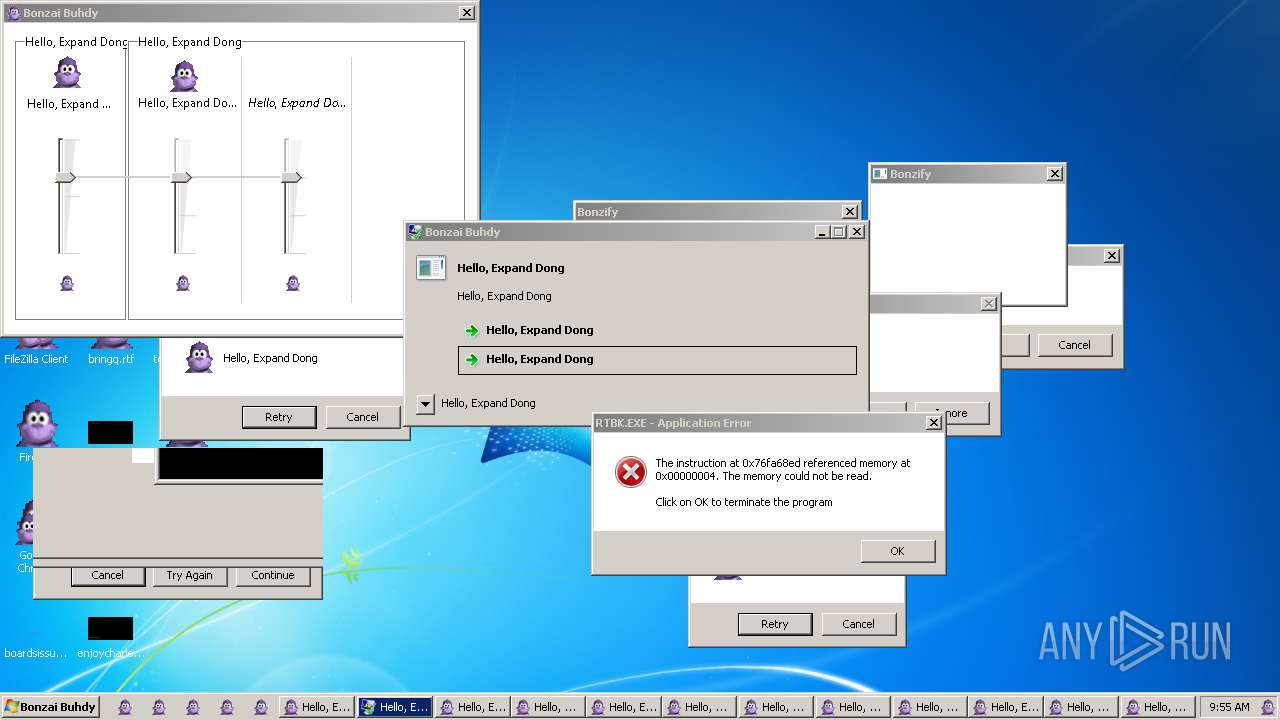Expand the footer arrow labeled Hello, Expand Dong
This screenshot has width=1280, height=720.
pyautogui.click(x=425, y=404)
